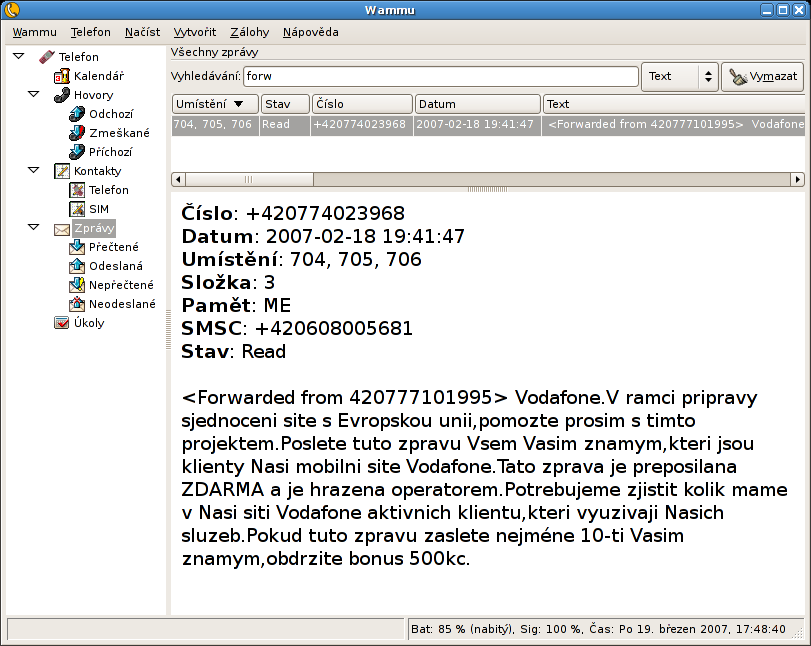Open the Telefon menu
This screenshot has width=811, height=646.
coord(91,32)
